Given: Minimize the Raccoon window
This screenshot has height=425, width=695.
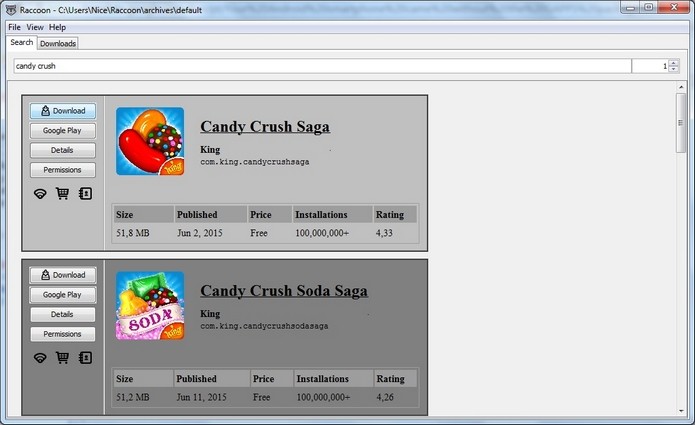Looking at the screenshot, I should 630,7.
